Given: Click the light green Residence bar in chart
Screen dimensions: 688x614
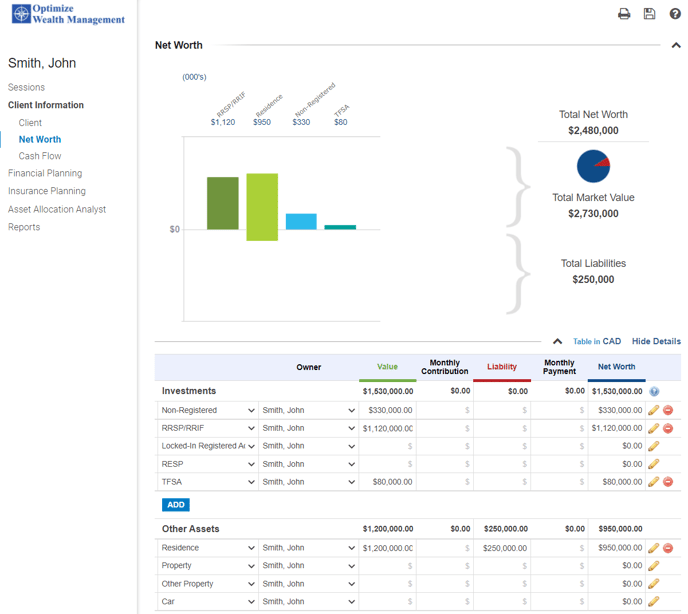Looking at the screenshot, I should click(262, 207).
